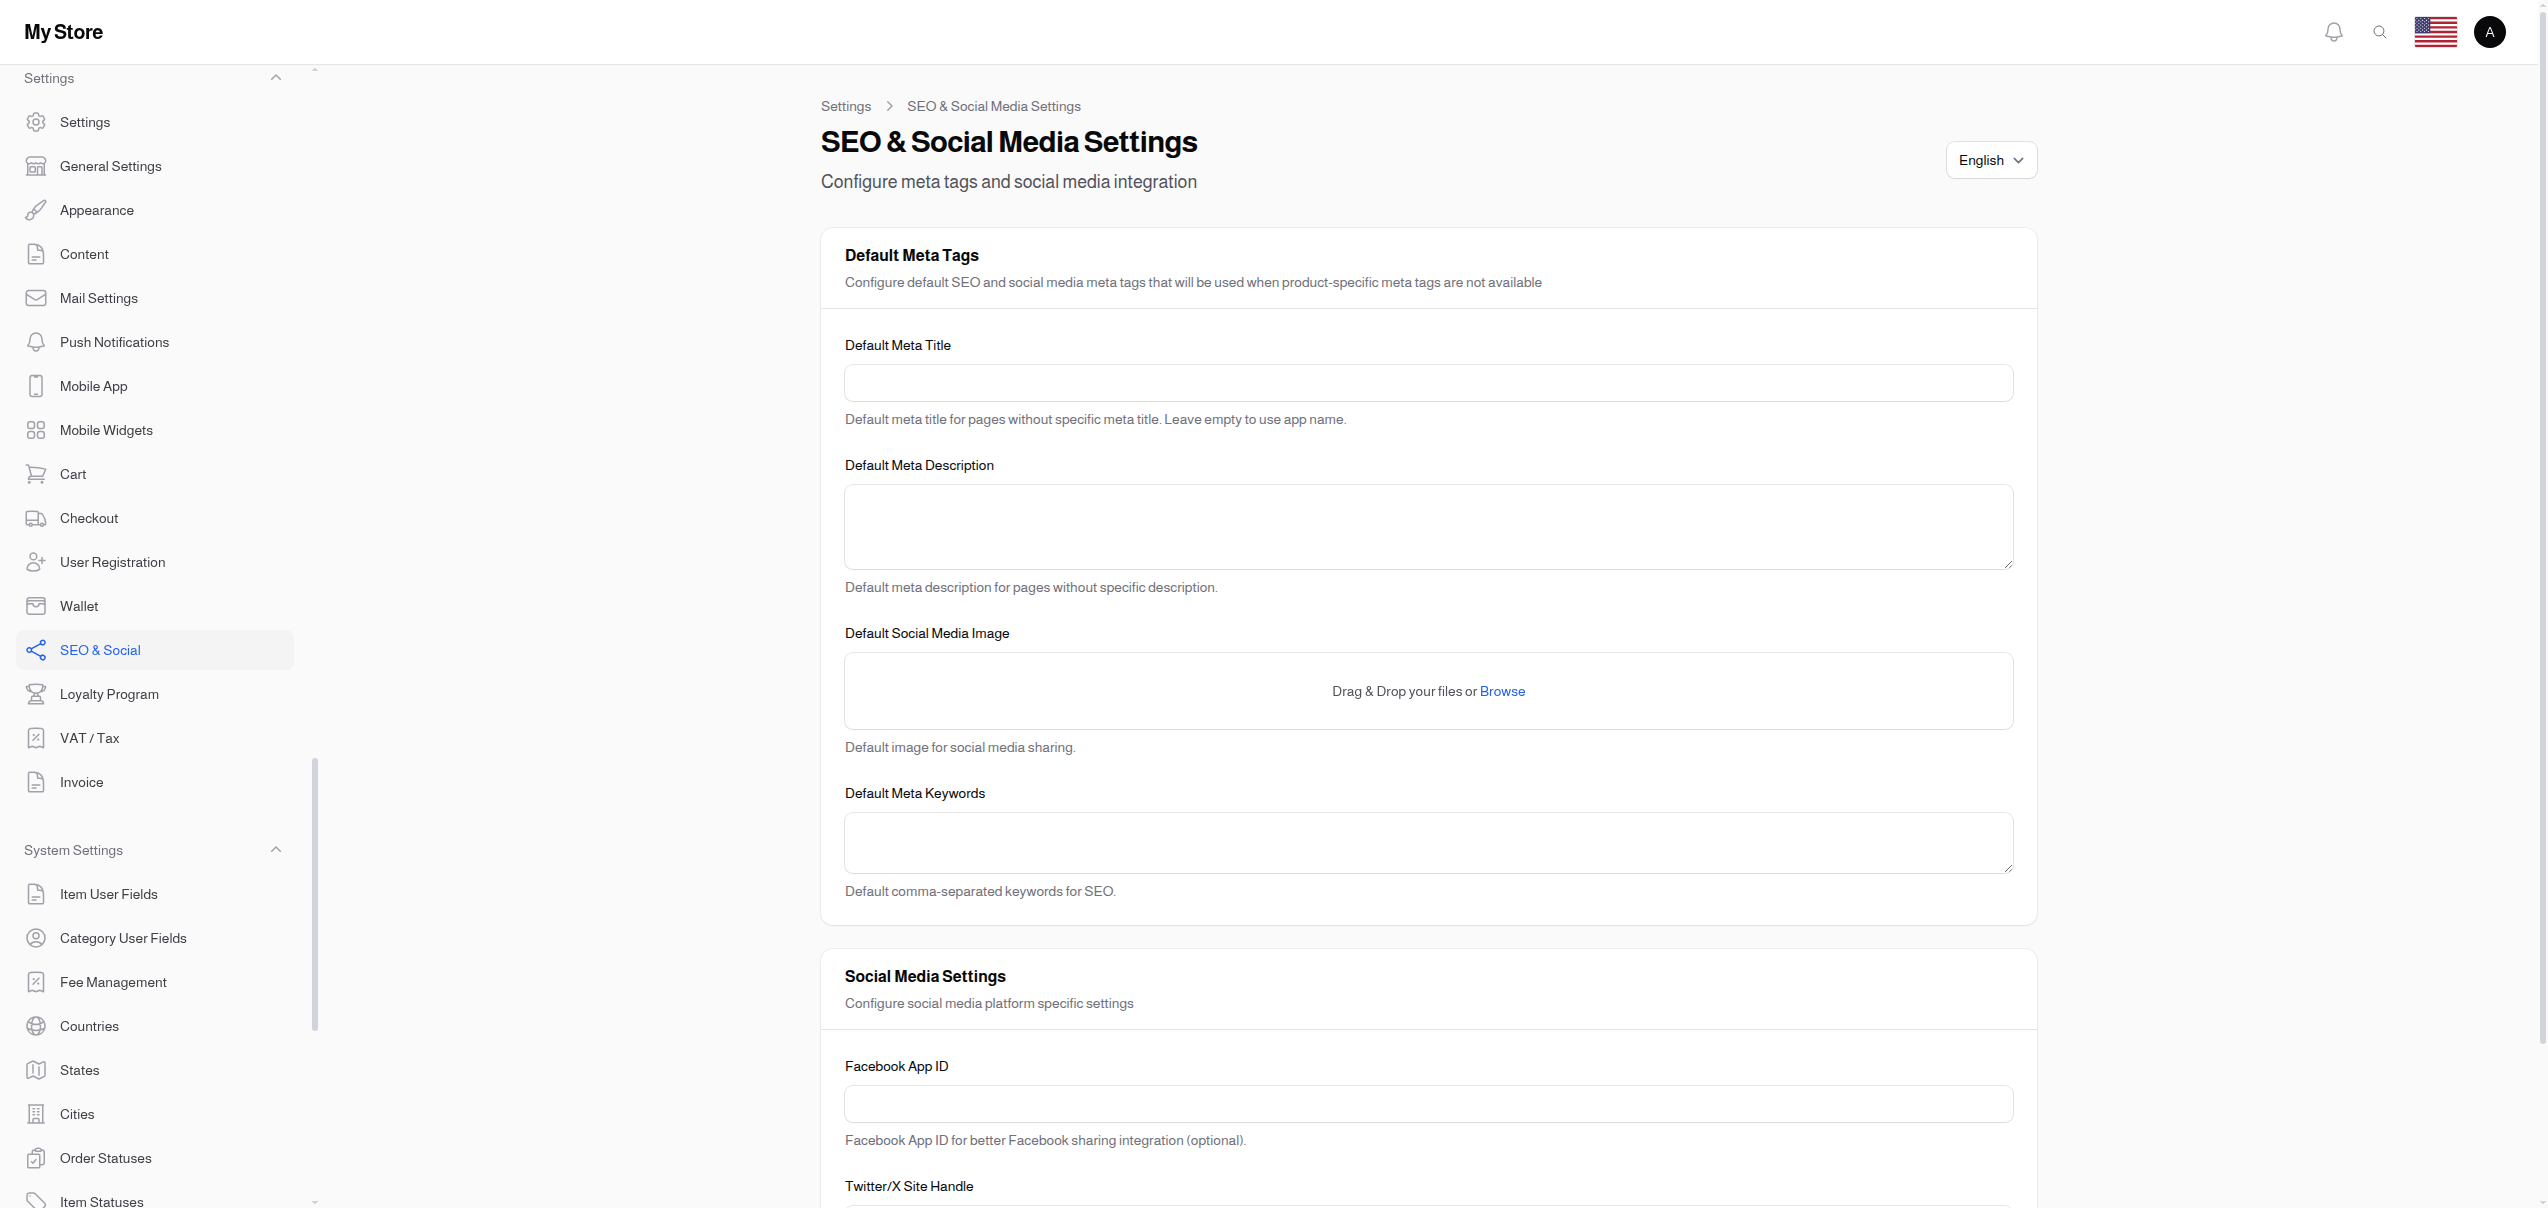Collapse the System Settings section
The image size is (2548, 1208).
click(x=275, y=849)
